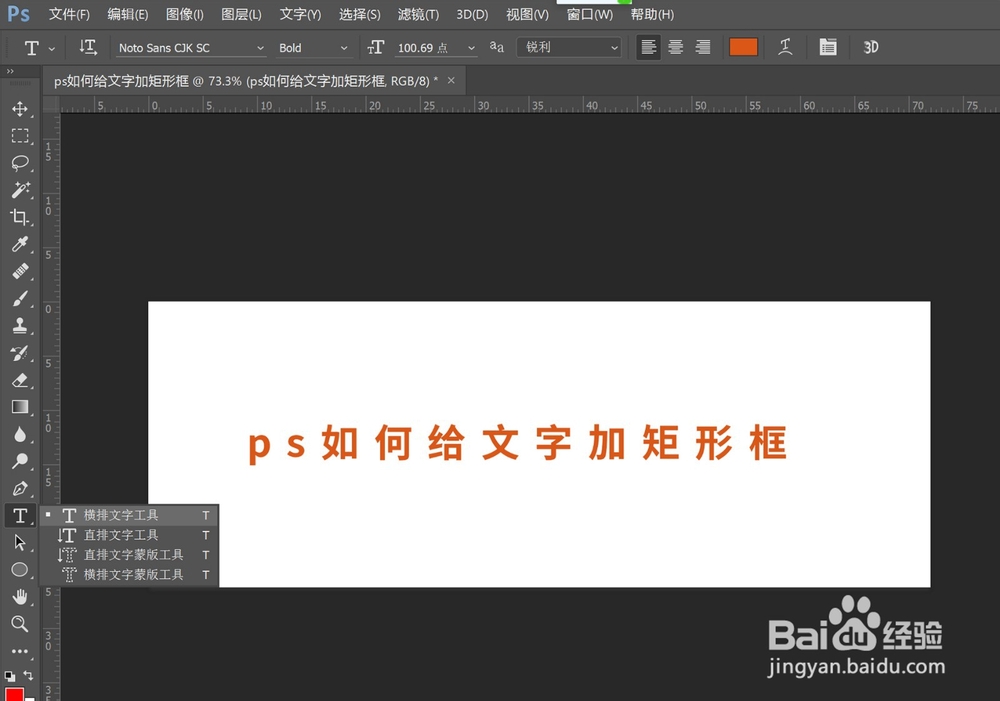This screenshot has width=1000, height=701.
Task: Select the Move tool
Action: (20, 108)
